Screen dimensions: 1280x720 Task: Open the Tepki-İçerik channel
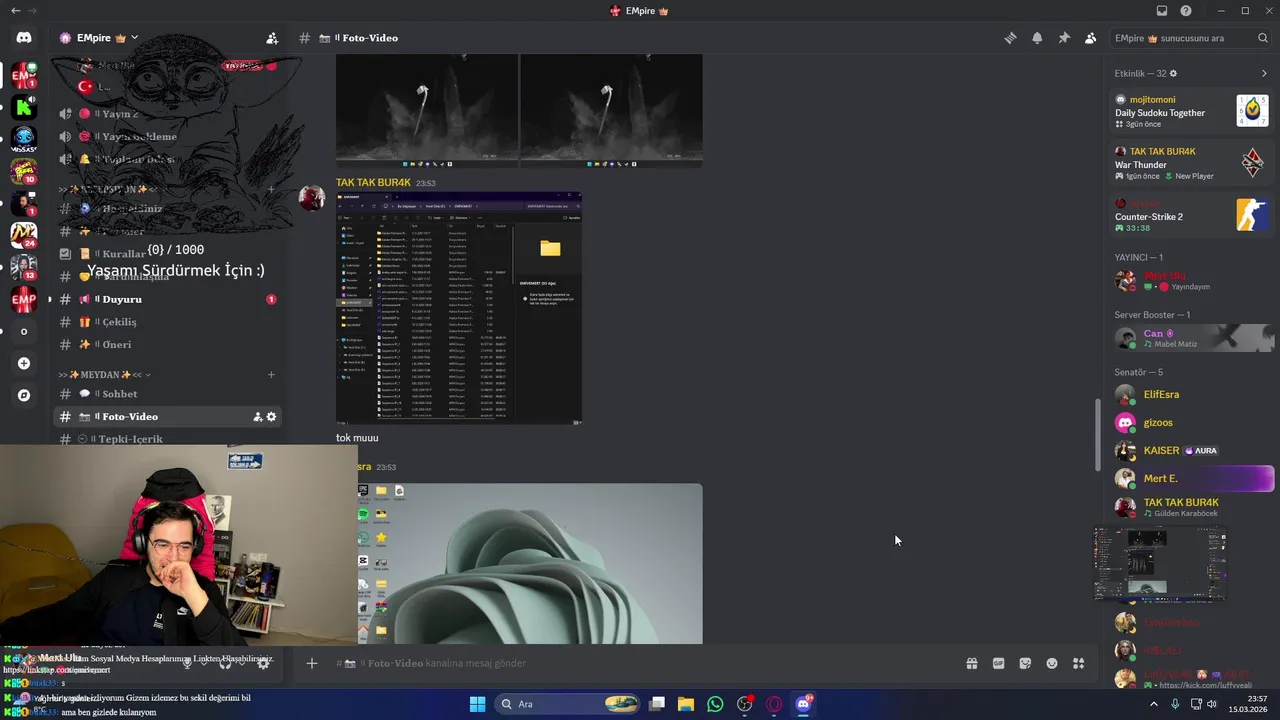(167, 439)
